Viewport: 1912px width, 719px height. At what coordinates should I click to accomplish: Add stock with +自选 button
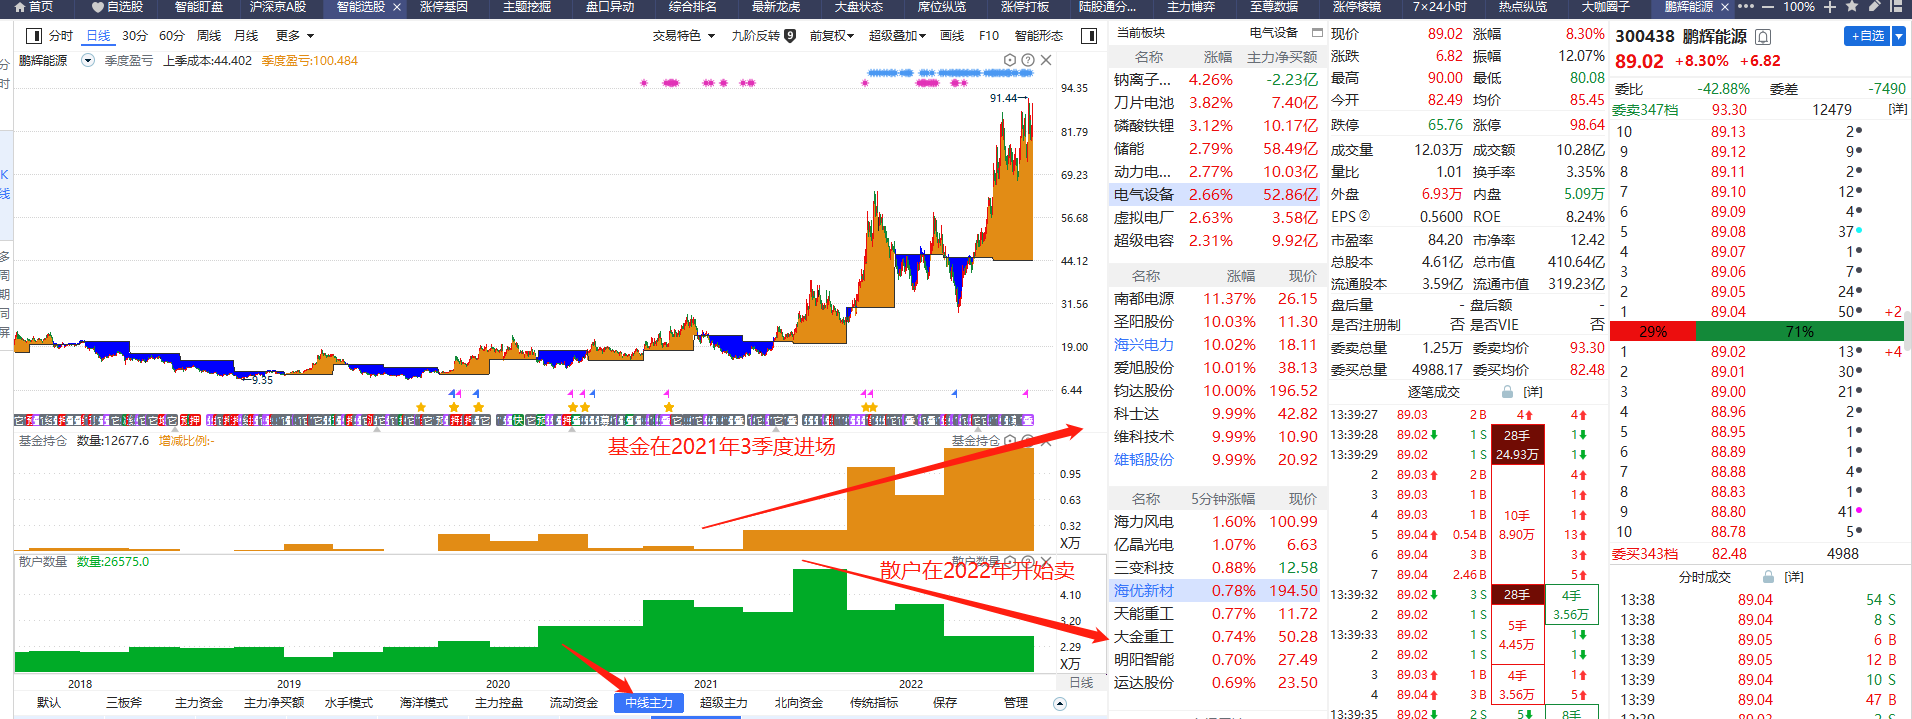(x=1867, y=36)
